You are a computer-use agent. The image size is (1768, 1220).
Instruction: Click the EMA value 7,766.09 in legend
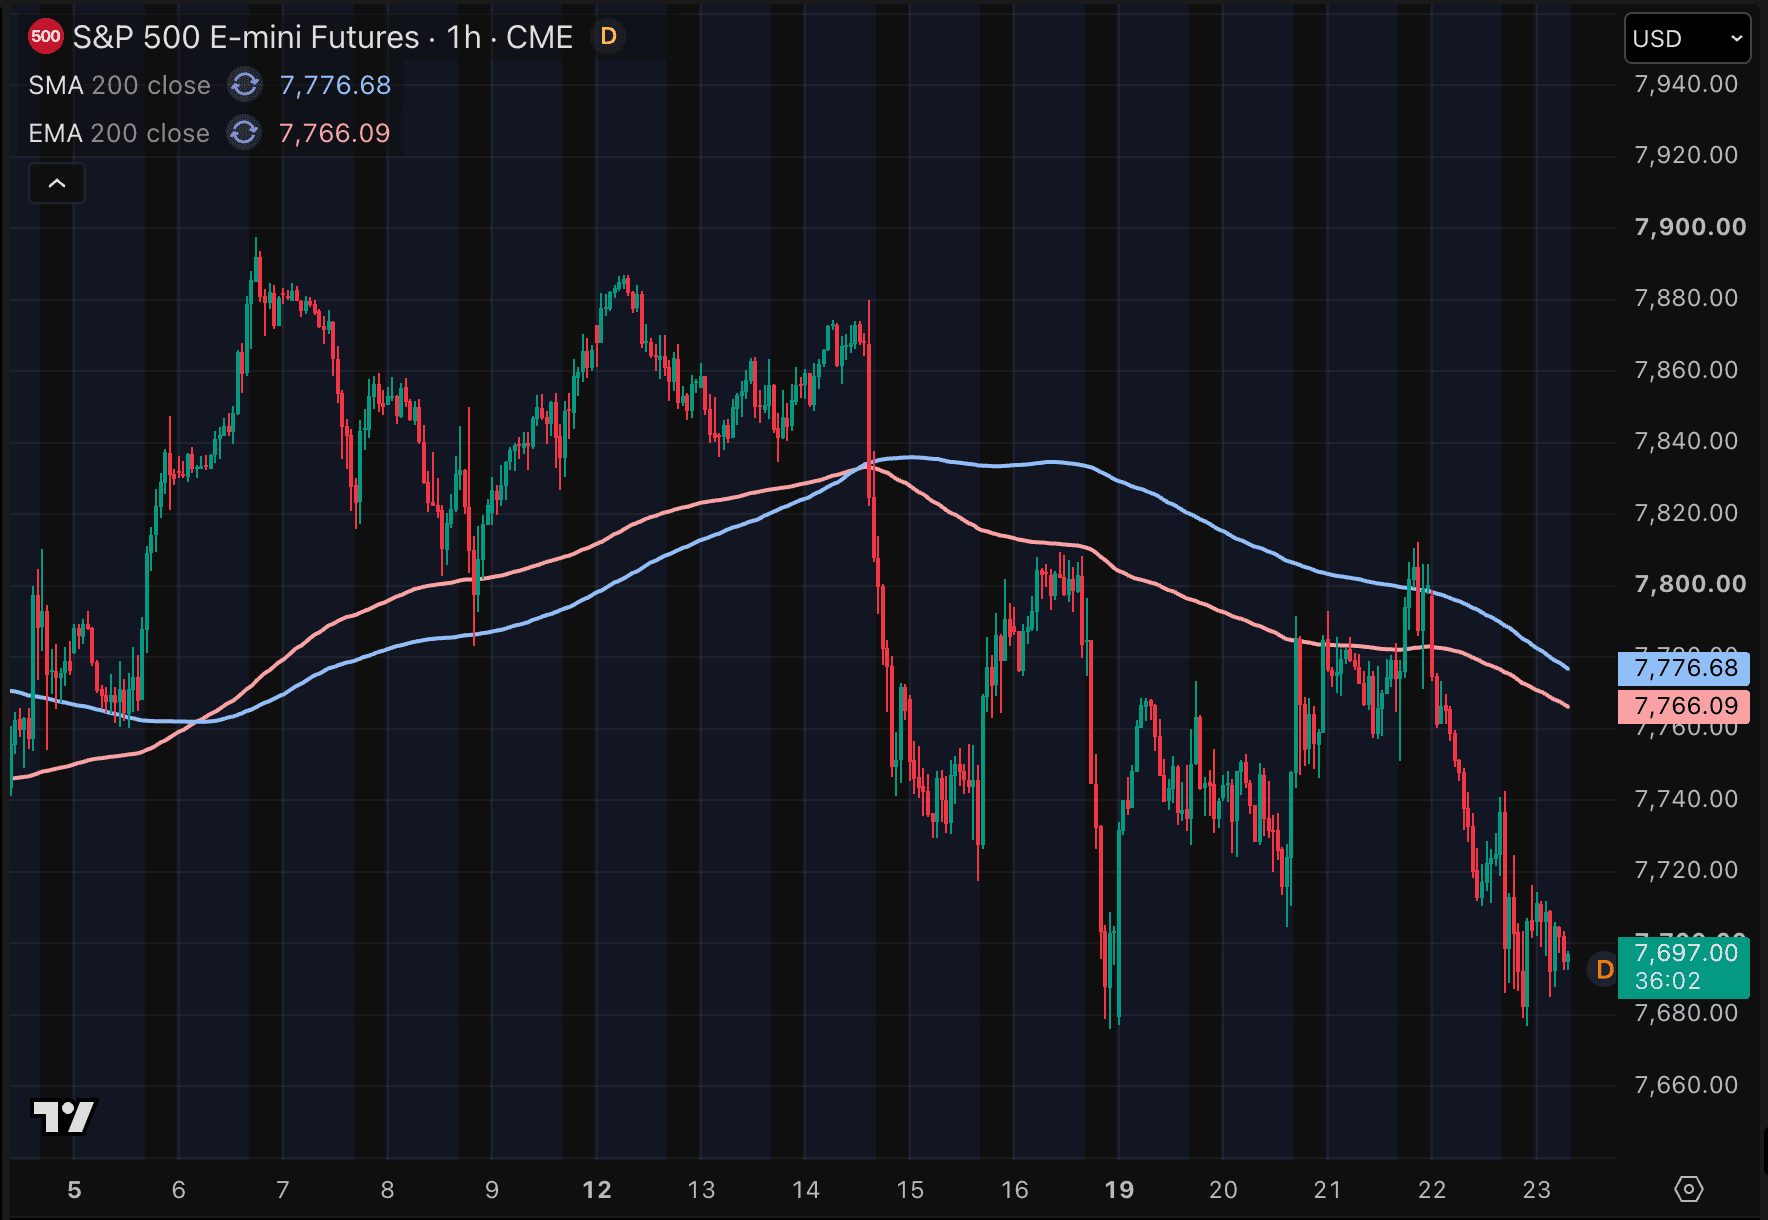coord(334,133)
